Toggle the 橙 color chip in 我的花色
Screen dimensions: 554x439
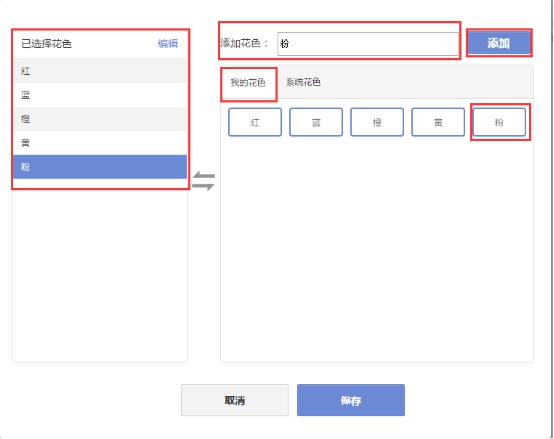tap(377, 122)
